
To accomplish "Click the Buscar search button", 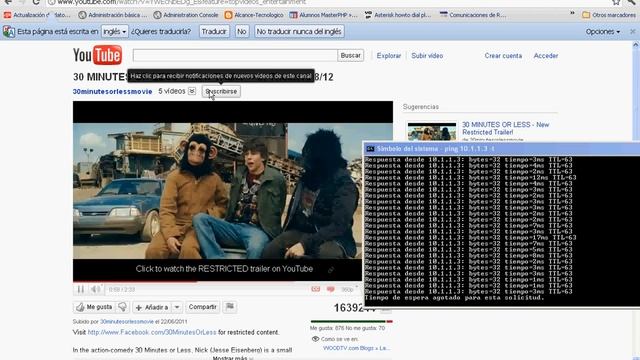I will tap(351, 56).
